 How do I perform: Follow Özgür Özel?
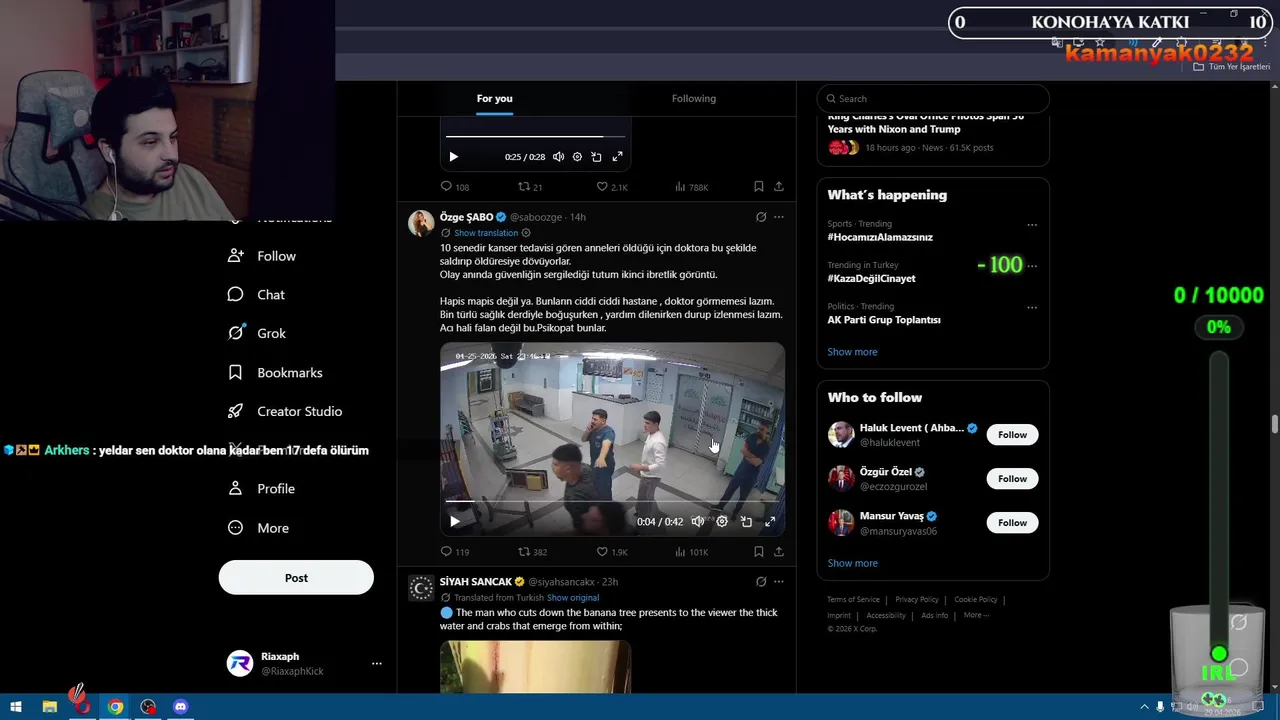click(1012, 479)
